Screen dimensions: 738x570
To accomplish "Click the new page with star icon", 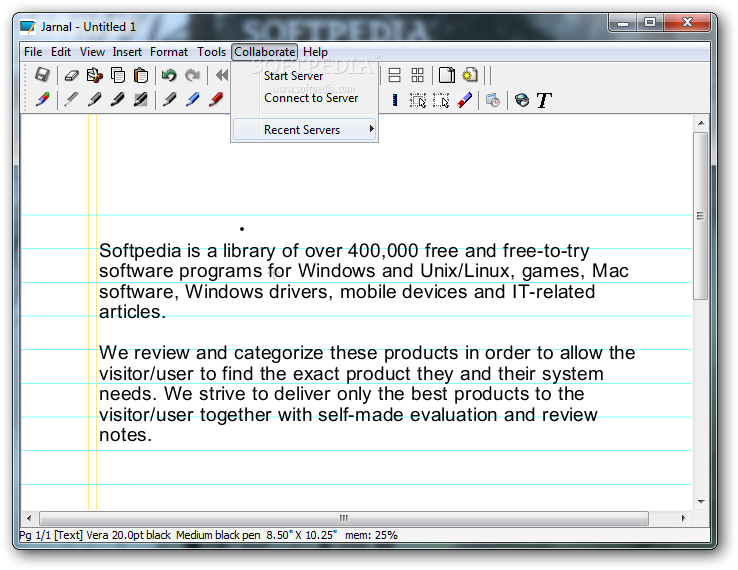I will click(x=470, y=75).
